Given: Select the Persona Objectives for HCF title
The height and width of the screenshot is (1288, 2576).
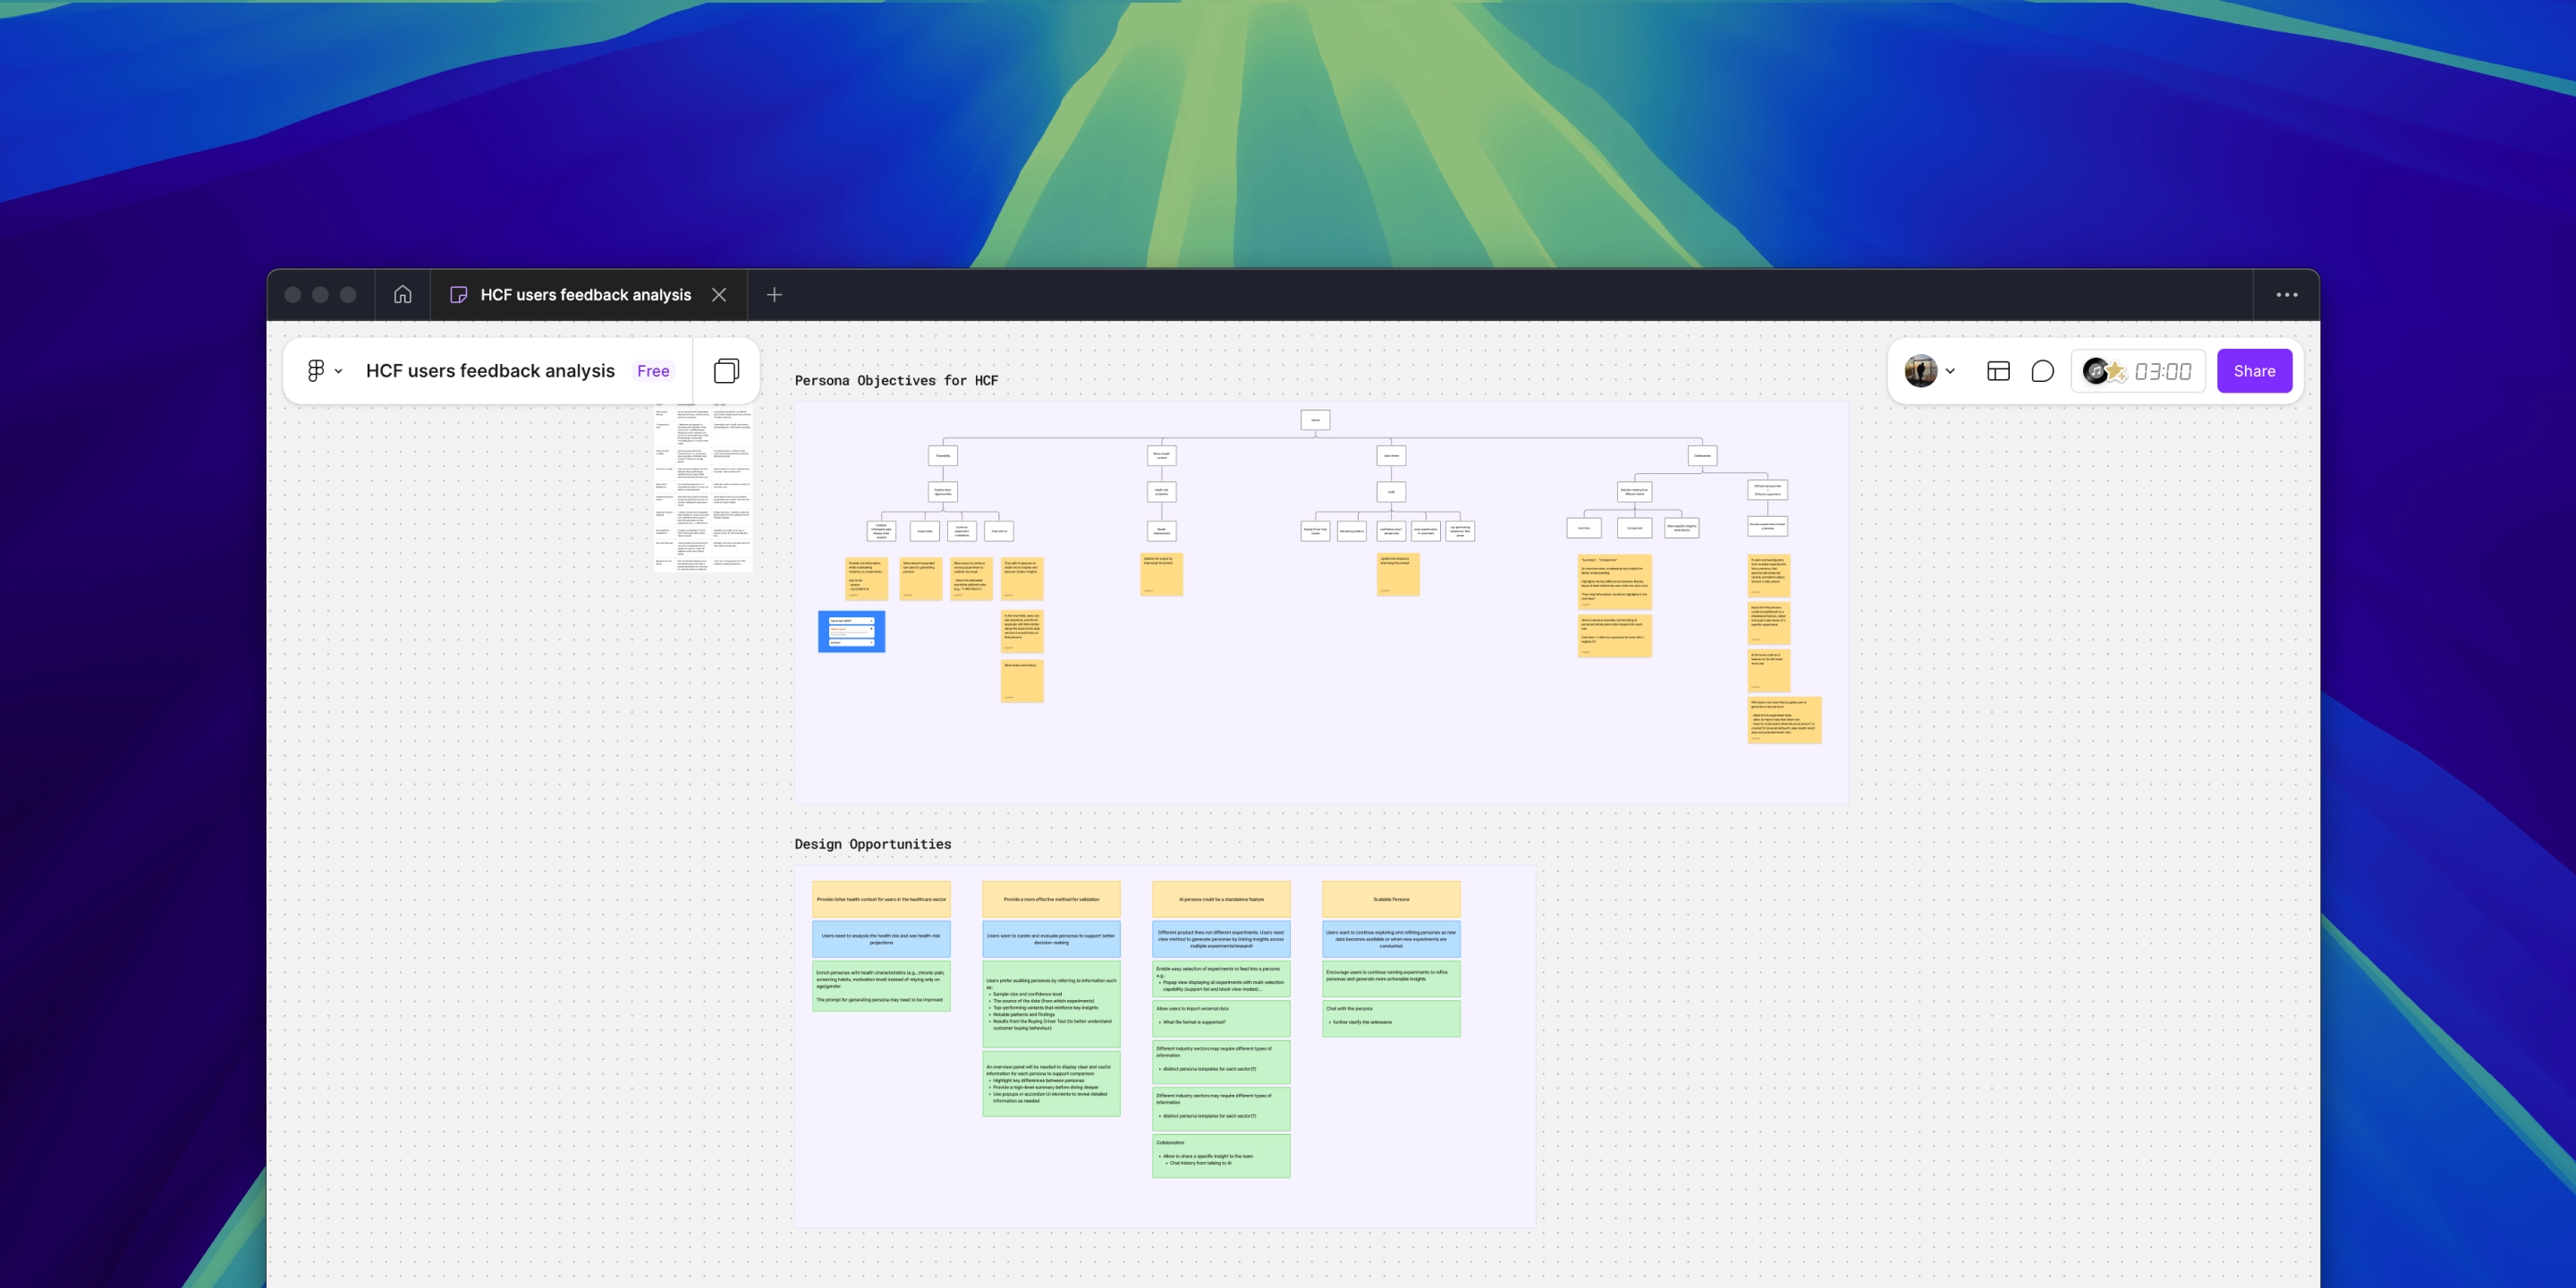Looking at the screenshot, I should coord(896,380).
